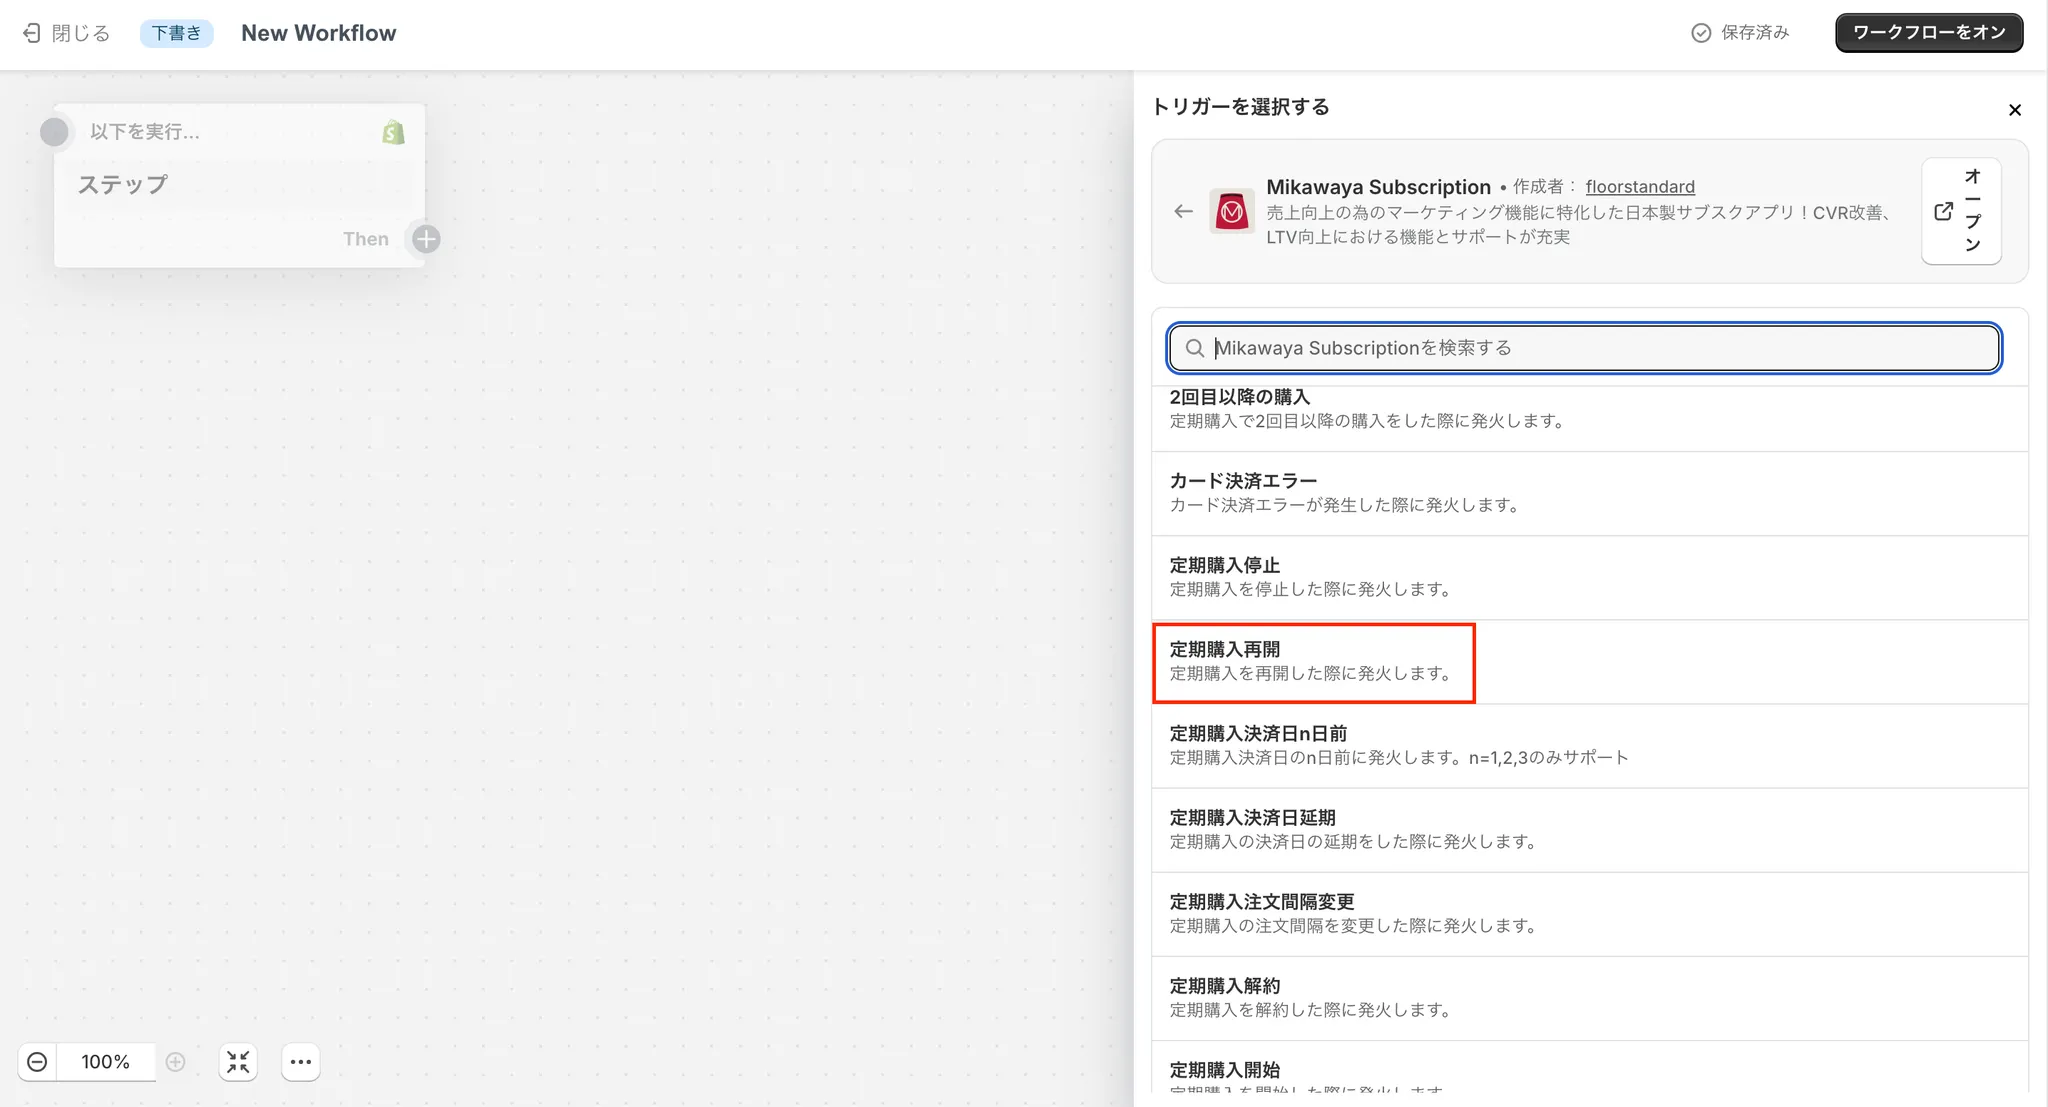Click the 100% zoom level display
2048x1107 pixels.
105,1062
